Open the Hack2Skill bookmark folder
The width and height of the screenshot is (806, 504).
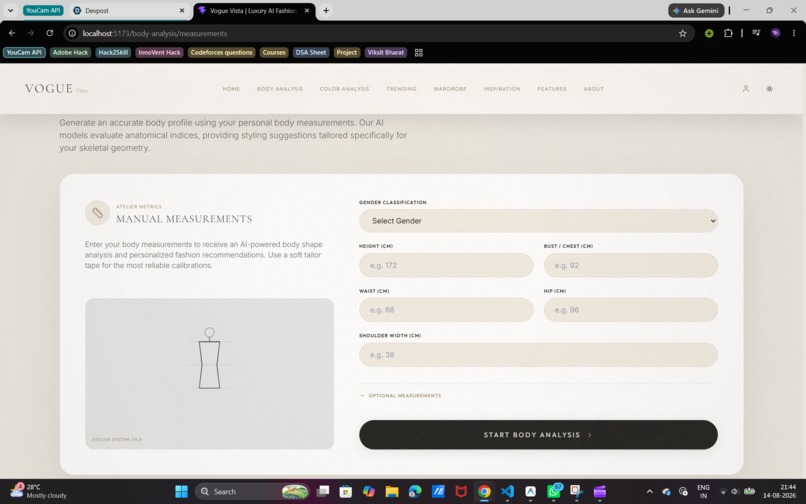(113, 52)
